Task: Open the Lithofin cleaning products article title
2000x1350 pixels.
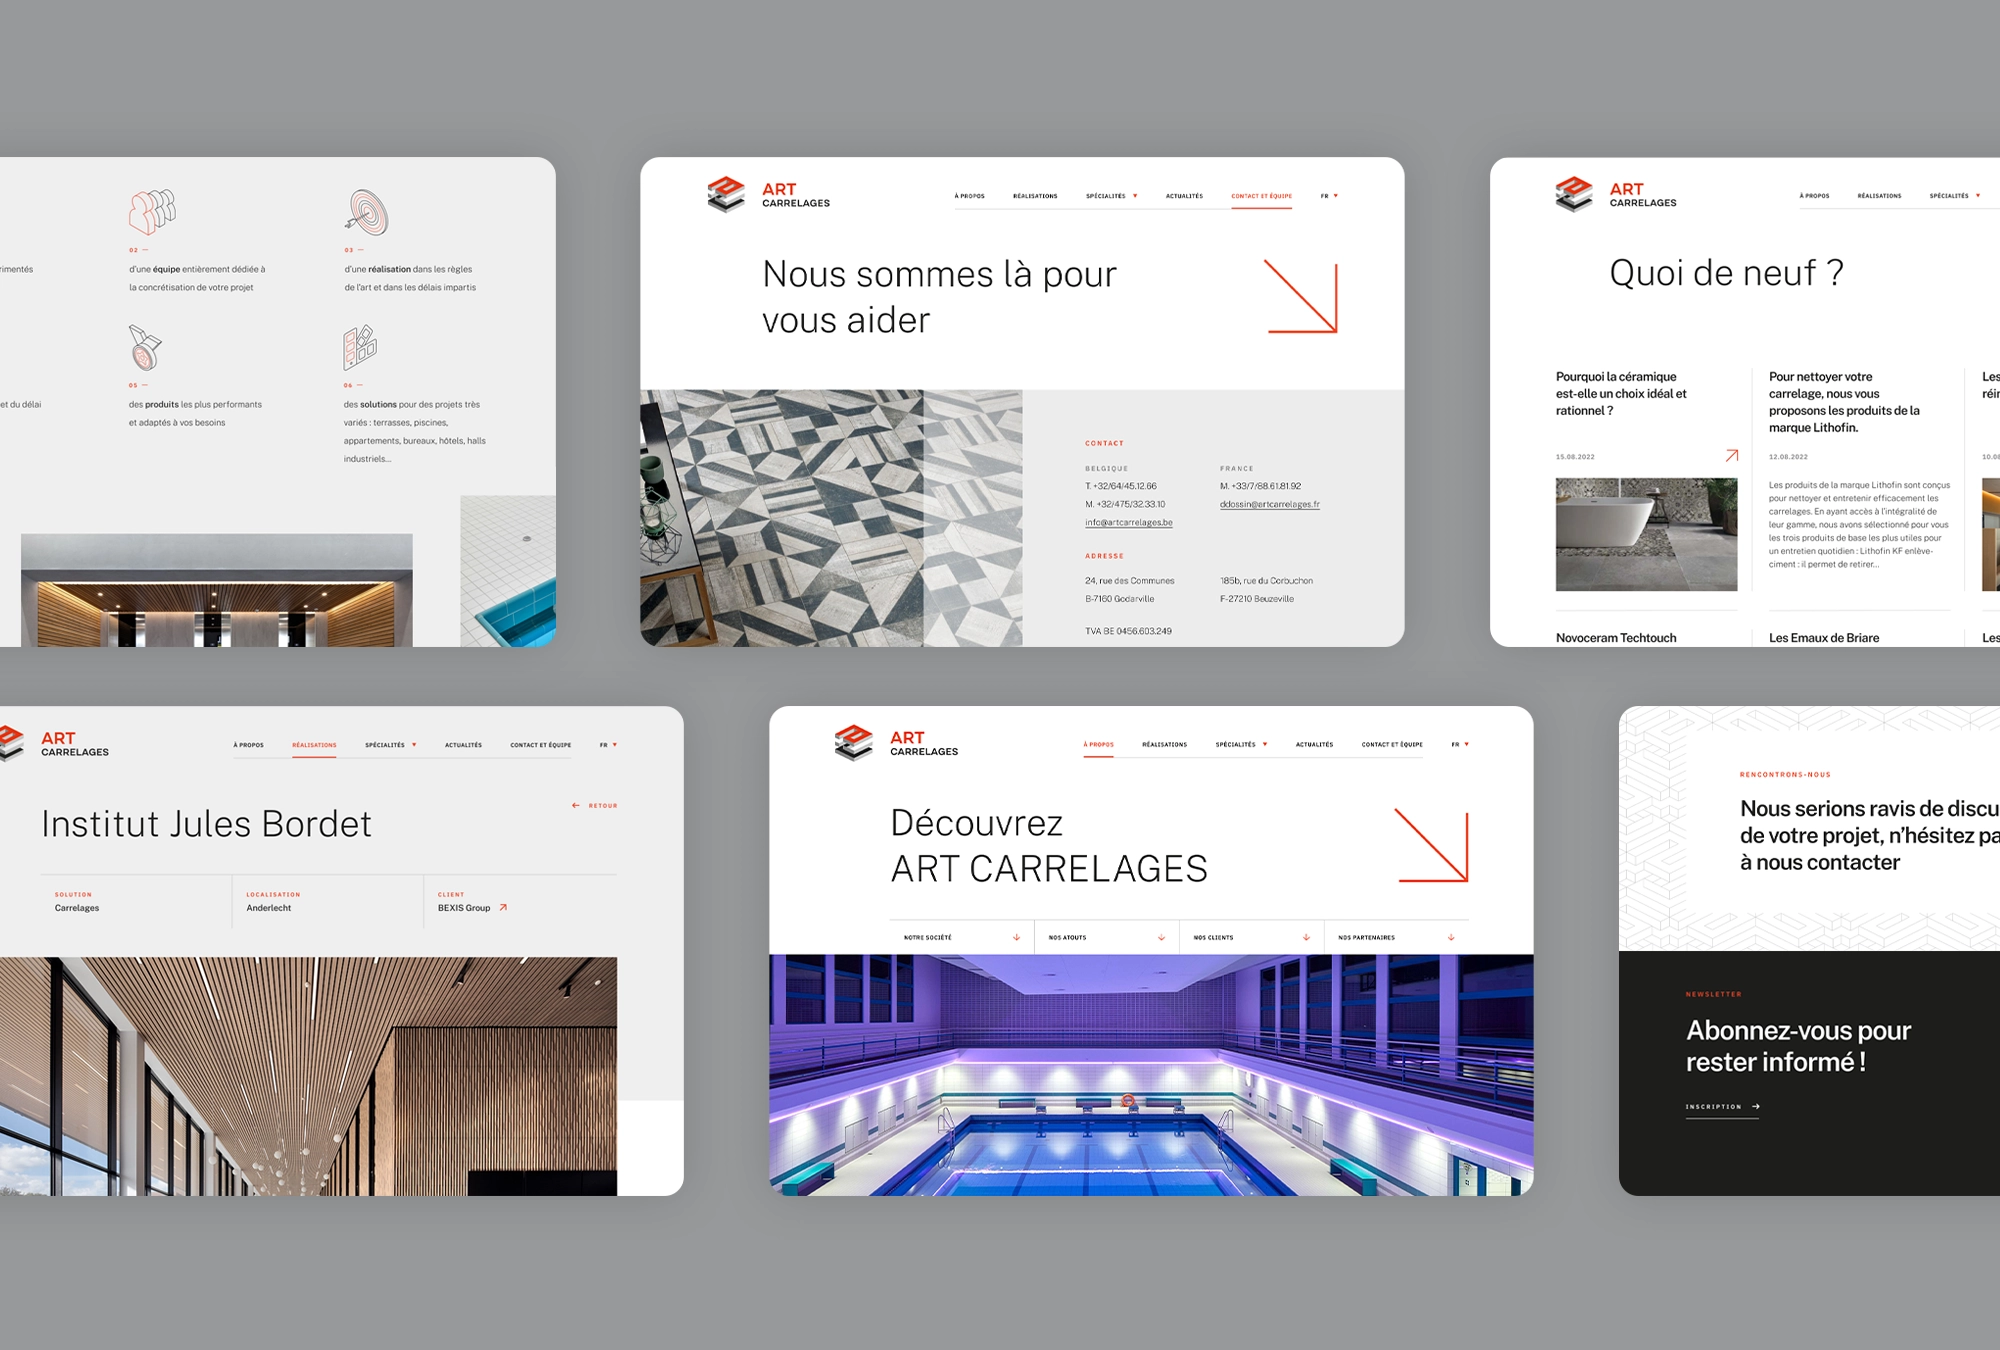Action: click(1844, 402)
